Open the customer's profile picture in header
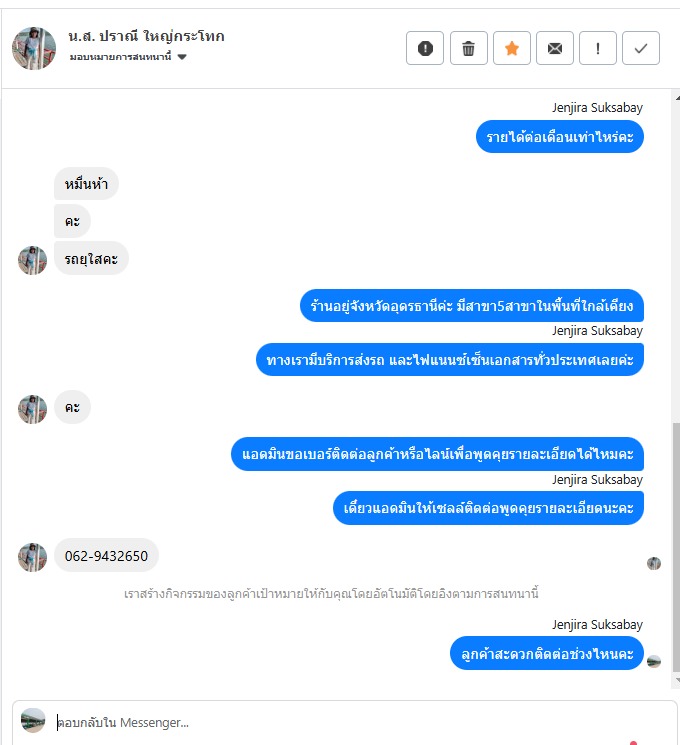The image size is (680, 745). click(x=34, y=48)
